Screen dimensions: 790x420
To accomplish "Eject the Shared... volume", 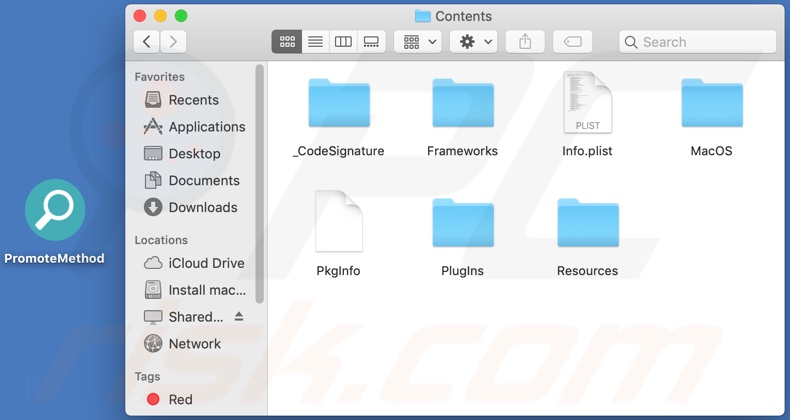I will (x=239, y=316).
